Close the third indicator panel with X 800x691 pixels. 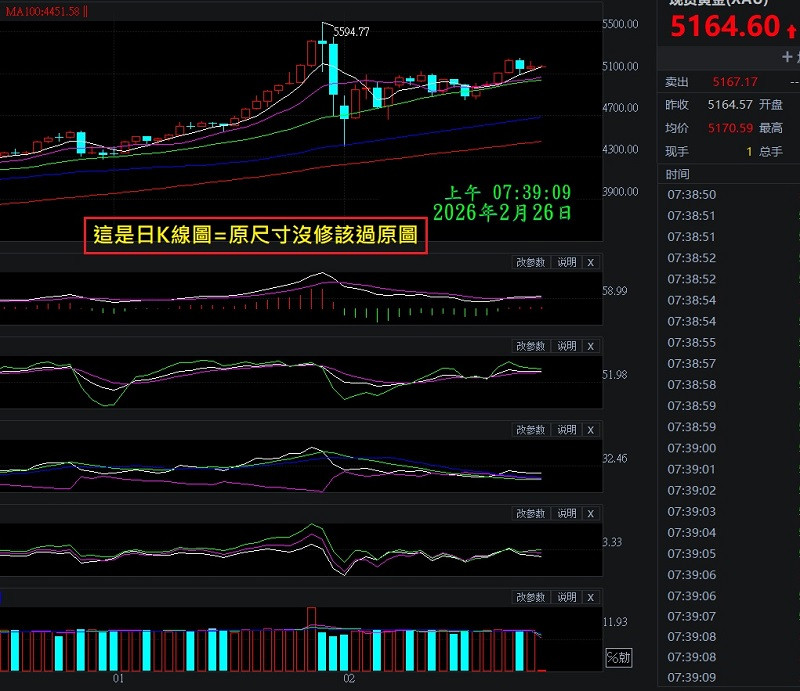coord(590,430)
